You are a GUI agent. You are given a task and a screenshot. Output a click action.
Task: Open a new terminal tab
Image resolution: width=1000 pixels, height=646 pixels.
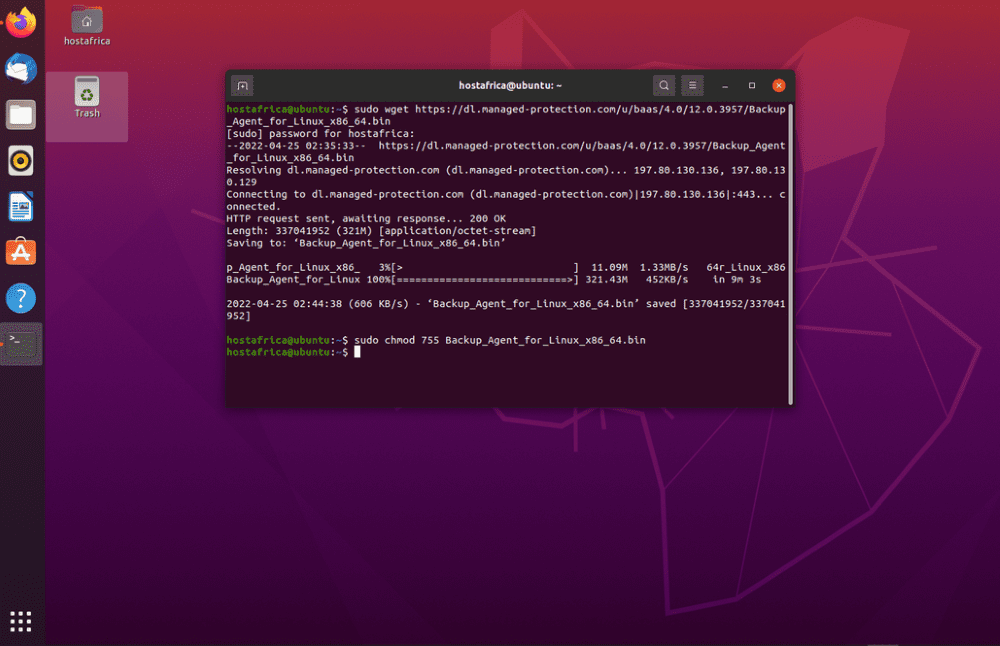click(x=242, y=86)
